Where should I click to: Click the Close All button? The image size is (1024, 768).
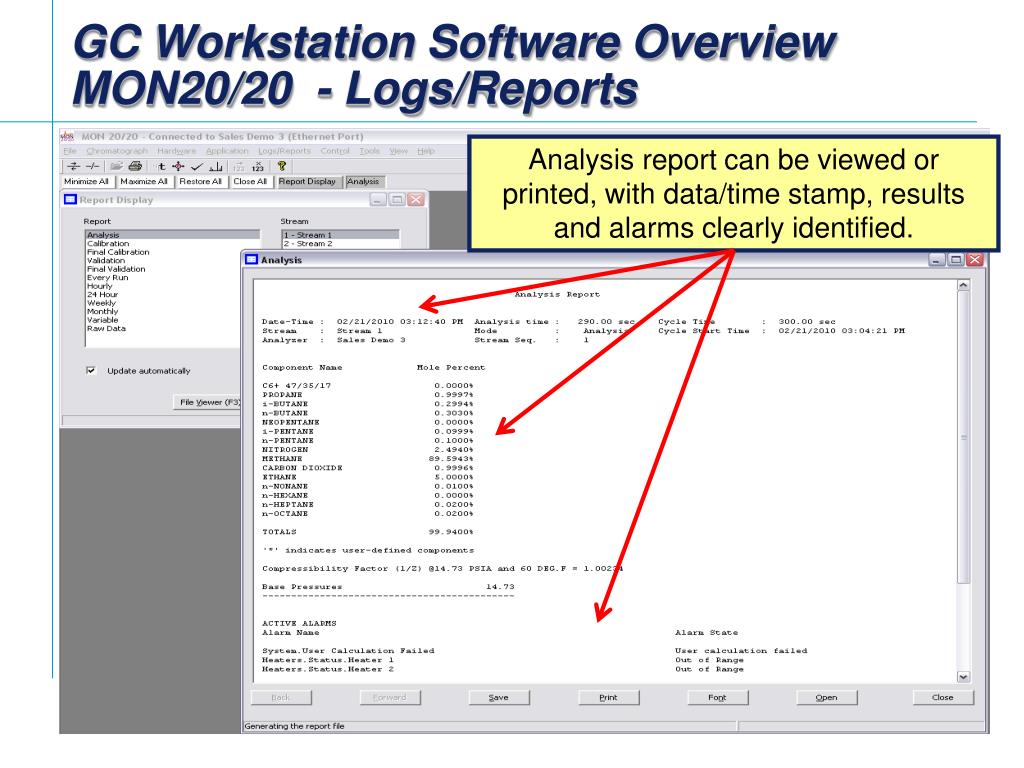[250, 182]
